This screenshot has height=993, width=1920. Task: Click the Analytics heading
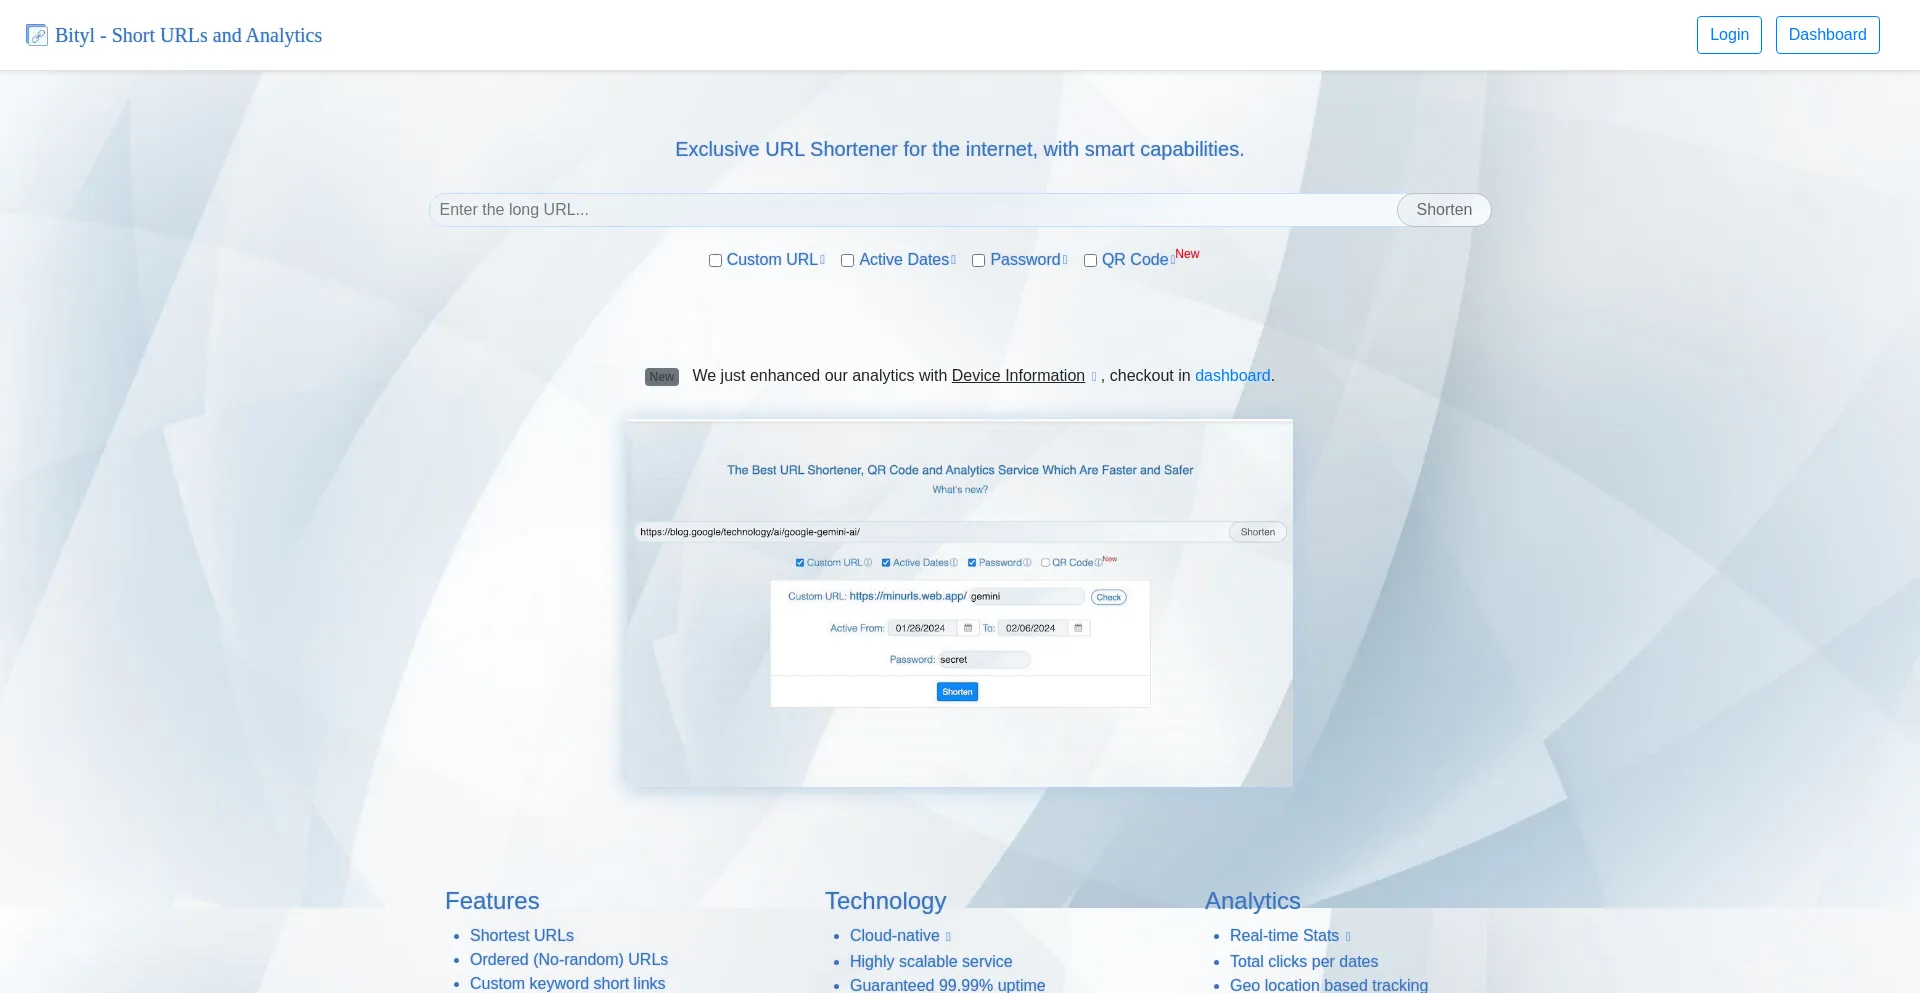[x=1252, y=901]
